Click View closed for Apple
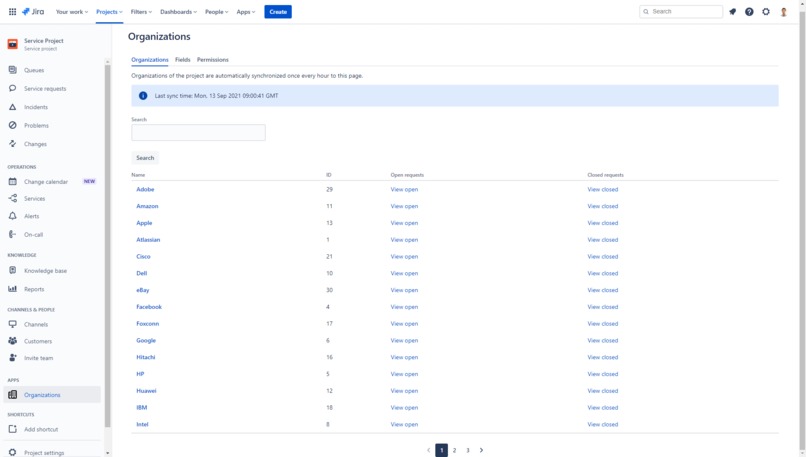 602,223
